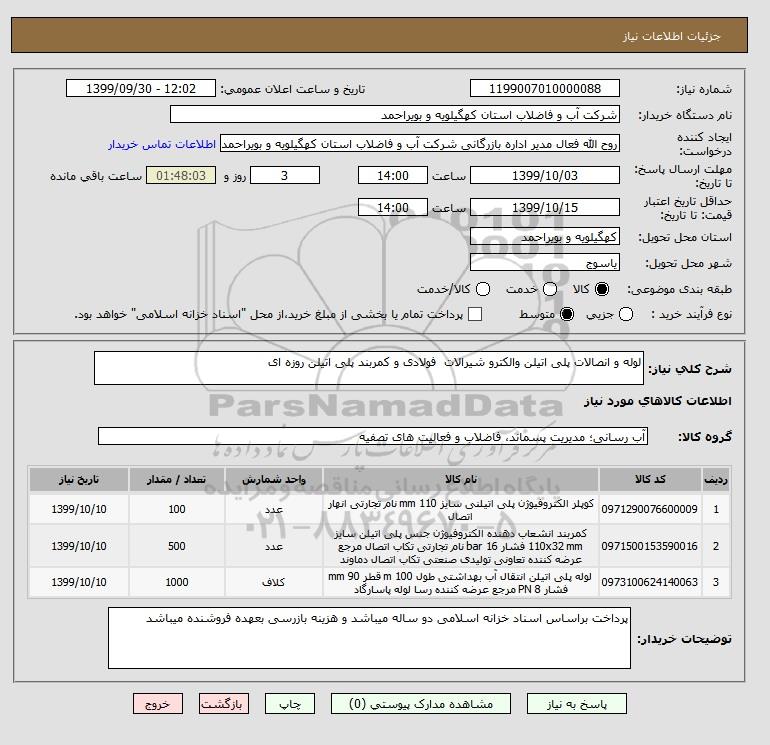Click the شرح کلی نیاز description box
770x745 pixels.
[x=369, y=368]
